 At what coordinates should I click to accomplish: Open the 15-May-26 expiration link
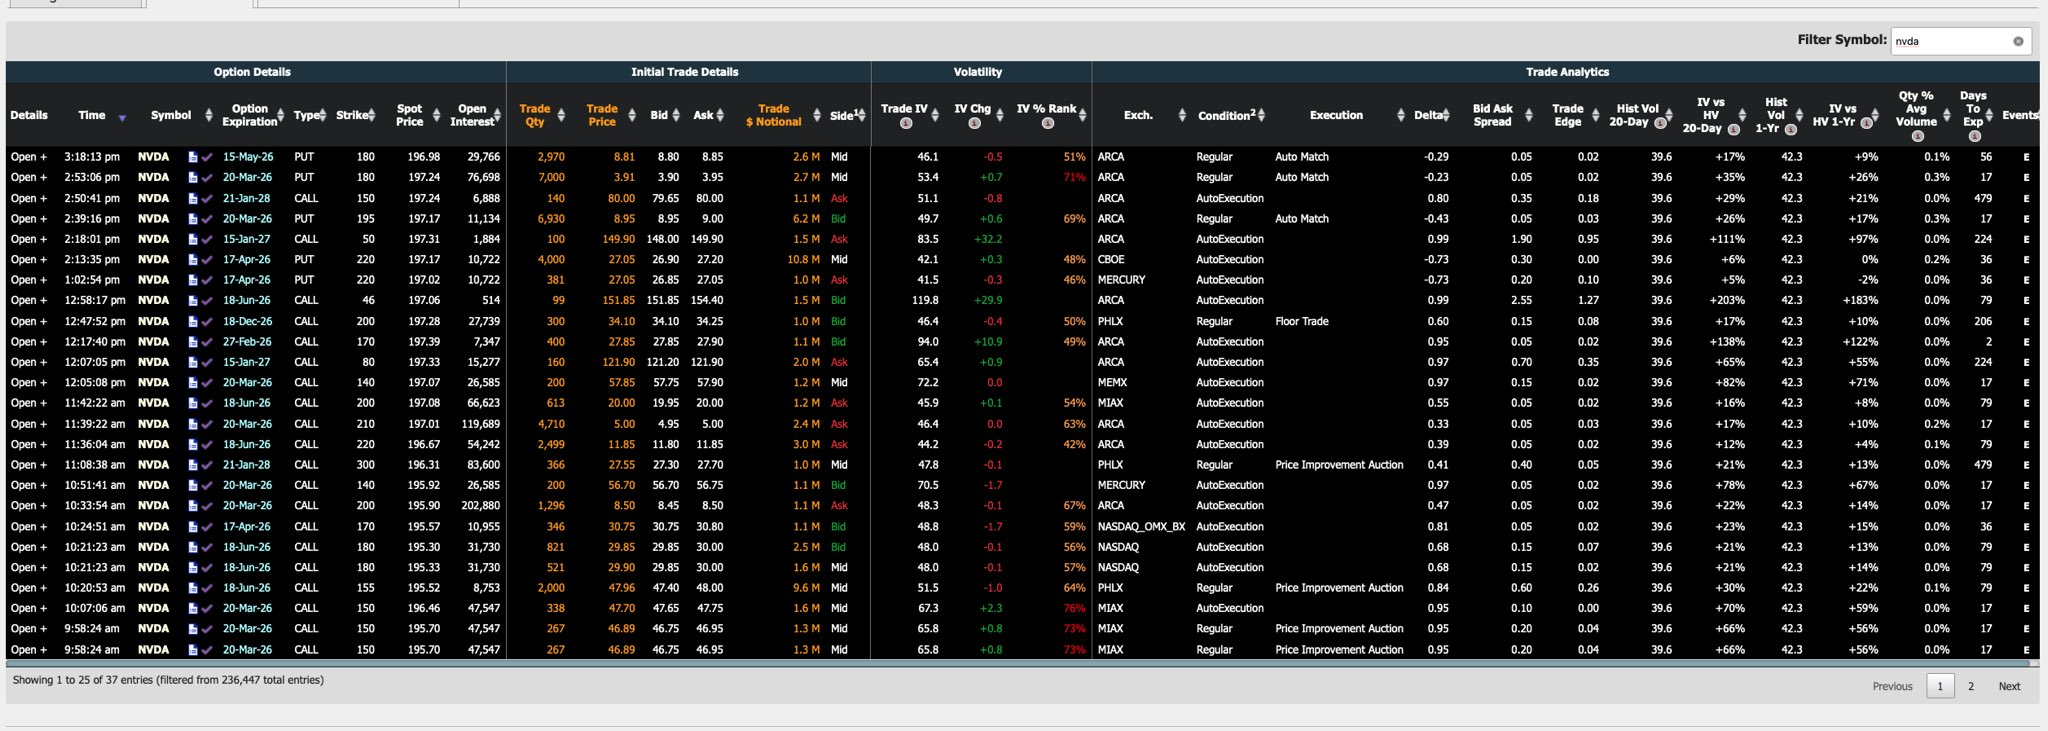(x=247, y=157)
